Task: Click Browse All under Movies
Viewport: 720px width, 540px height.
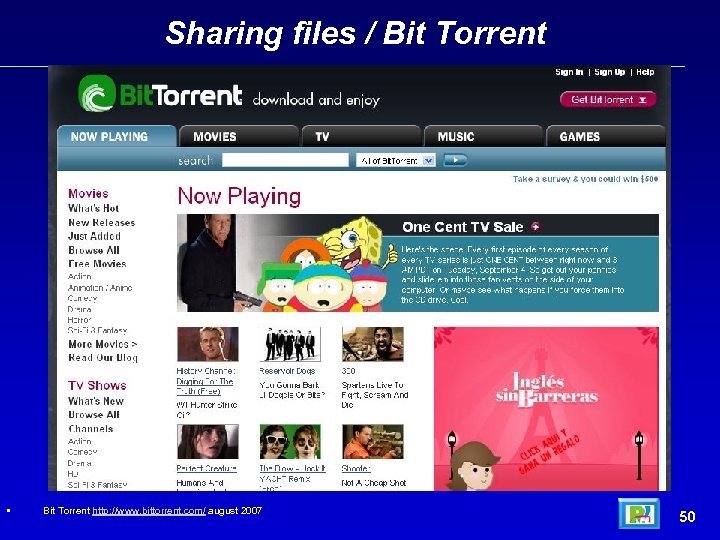Action: pyautogui.click(x=94, y=250)
